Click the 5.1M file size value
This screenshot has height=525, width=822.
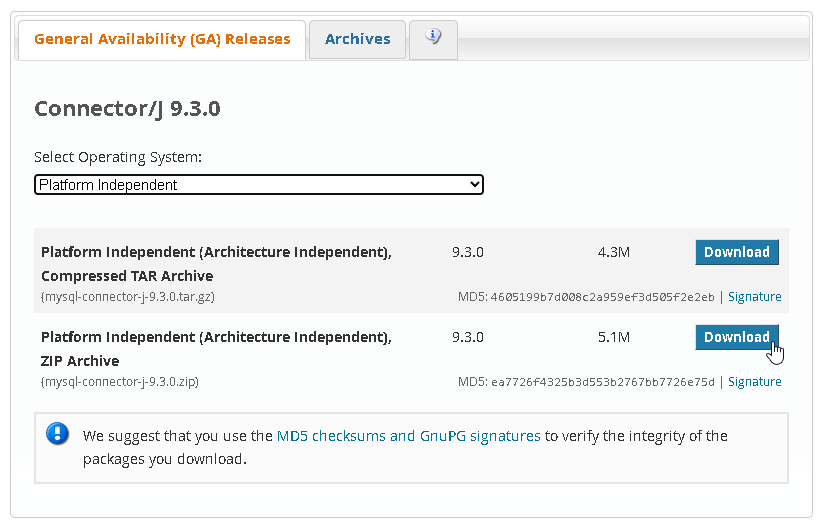(x=613, y=337)
